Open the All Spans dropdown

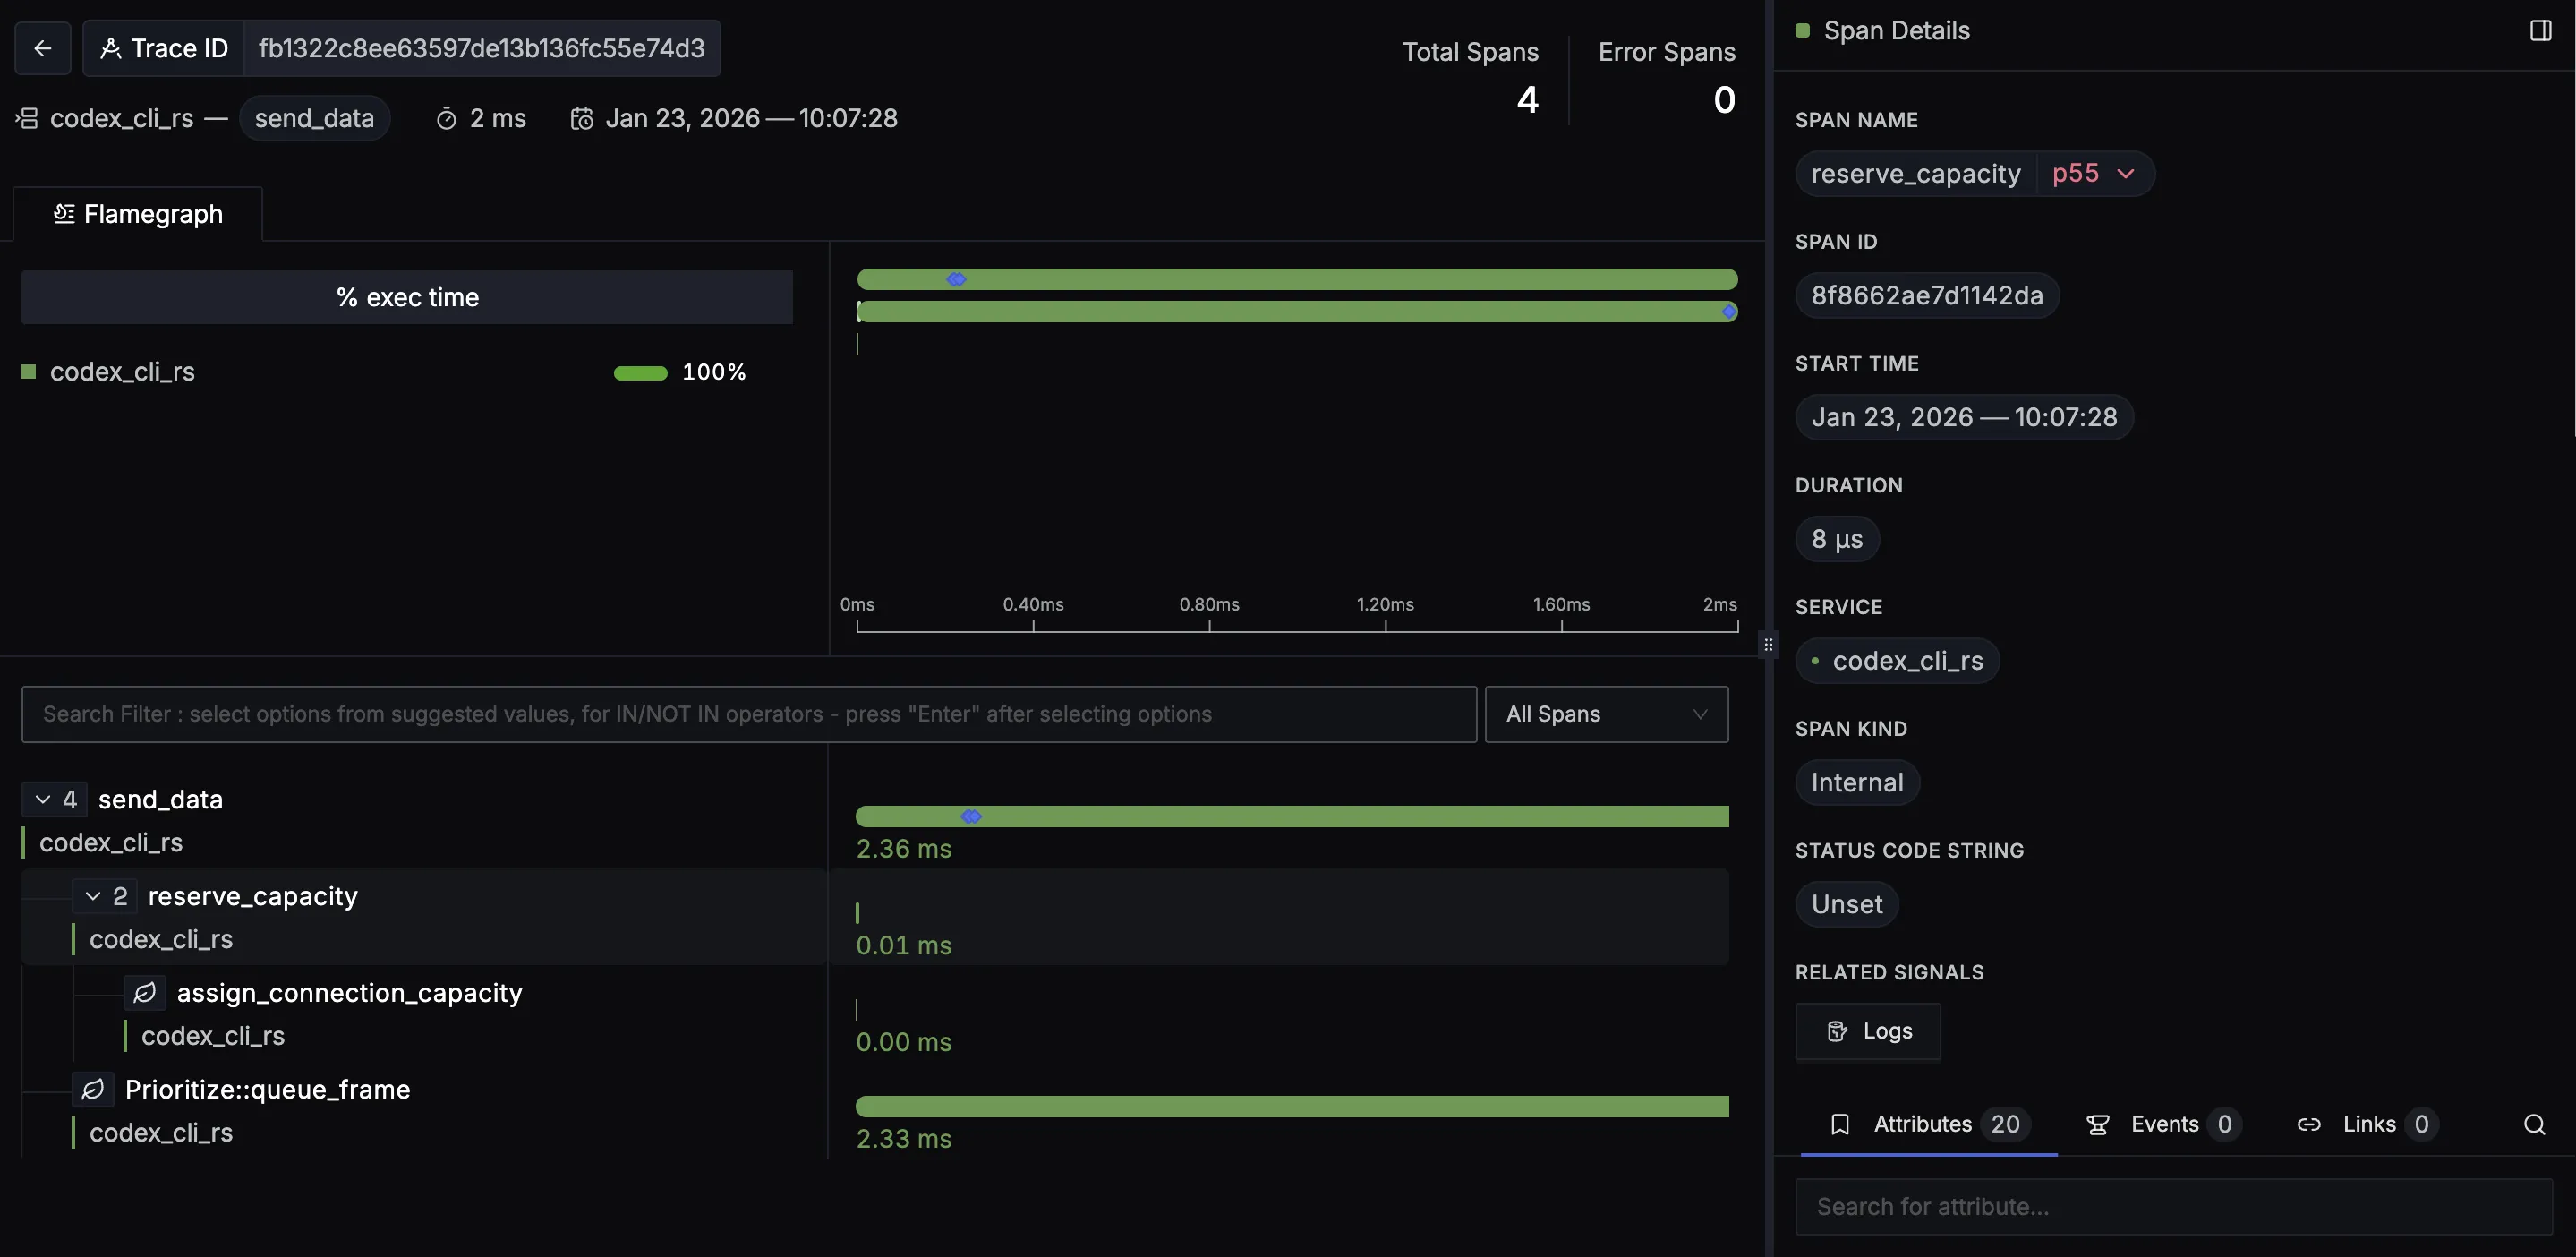click(x=1606, y=714)
